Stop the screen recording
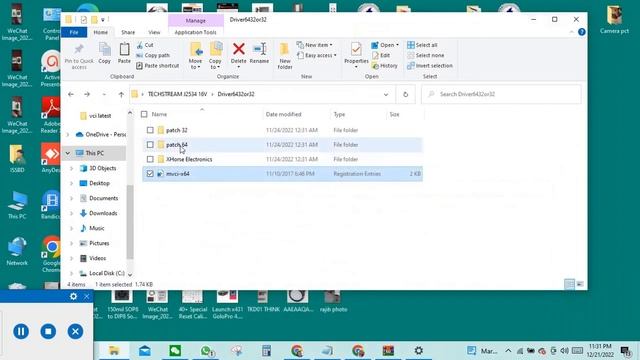This screenshot has width=640, height=360. point(48,331)
